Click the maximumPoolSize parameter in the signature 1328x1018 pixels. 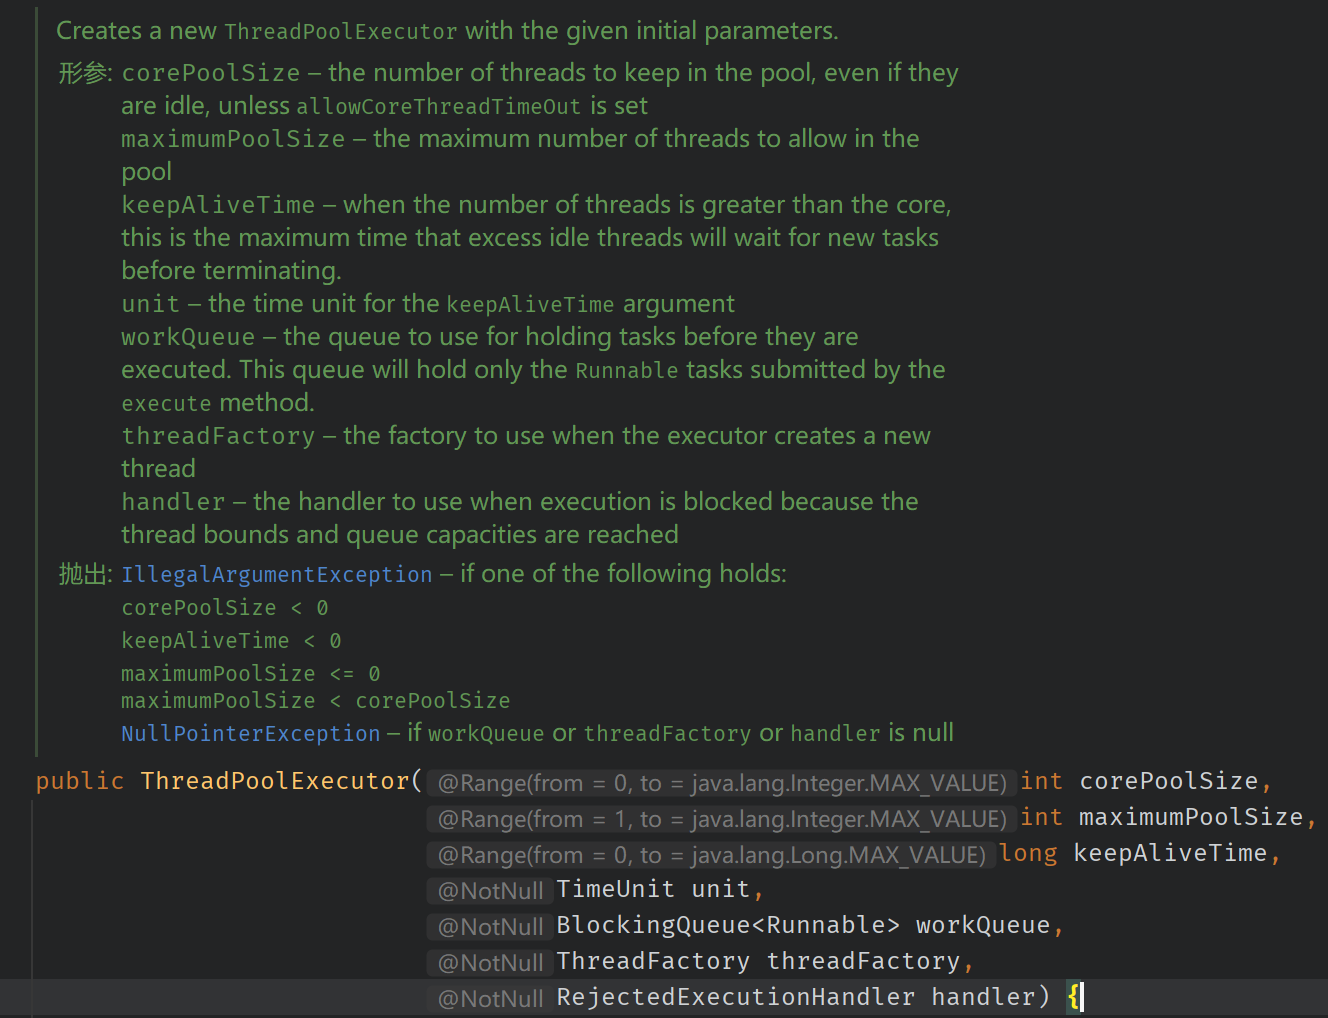point(1191,817)
